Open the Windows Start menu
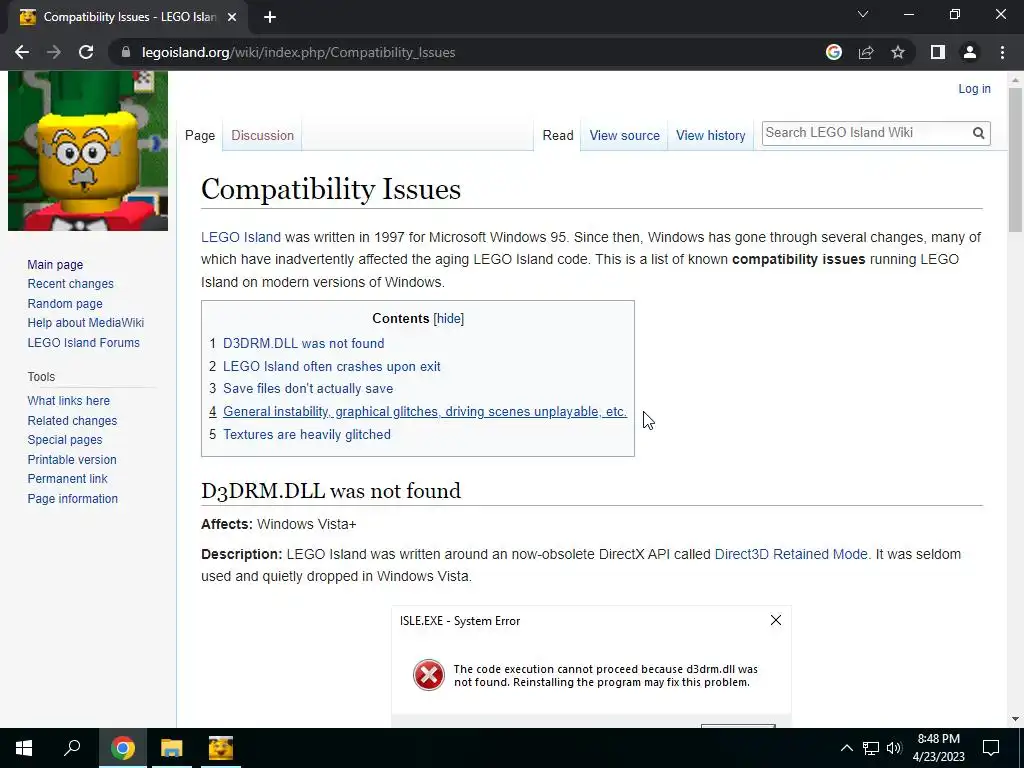Viewport: 1024px width, 768px height. pos(24,748)
